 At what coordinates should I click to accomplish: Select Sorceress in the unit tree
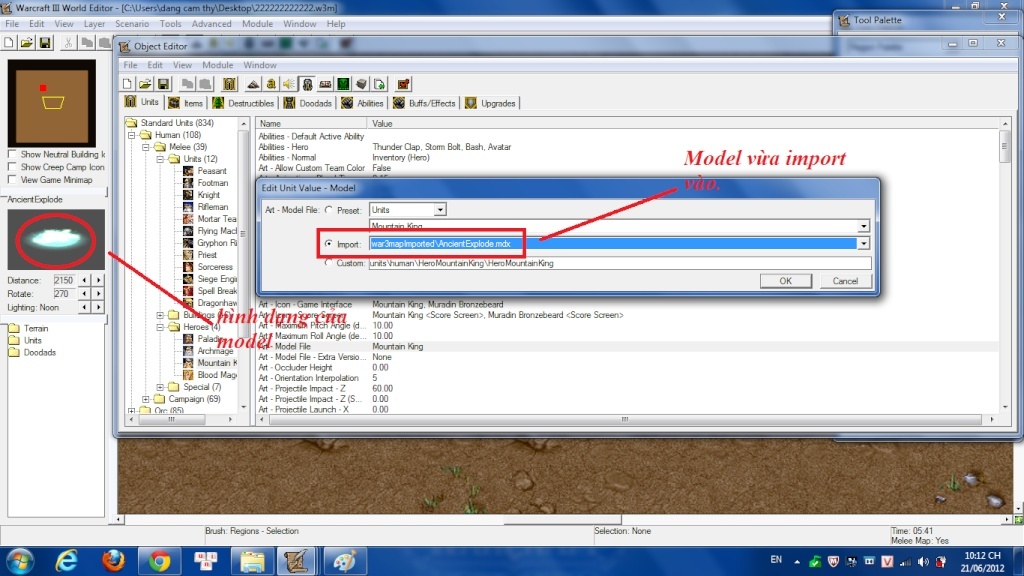pos(215,267)
